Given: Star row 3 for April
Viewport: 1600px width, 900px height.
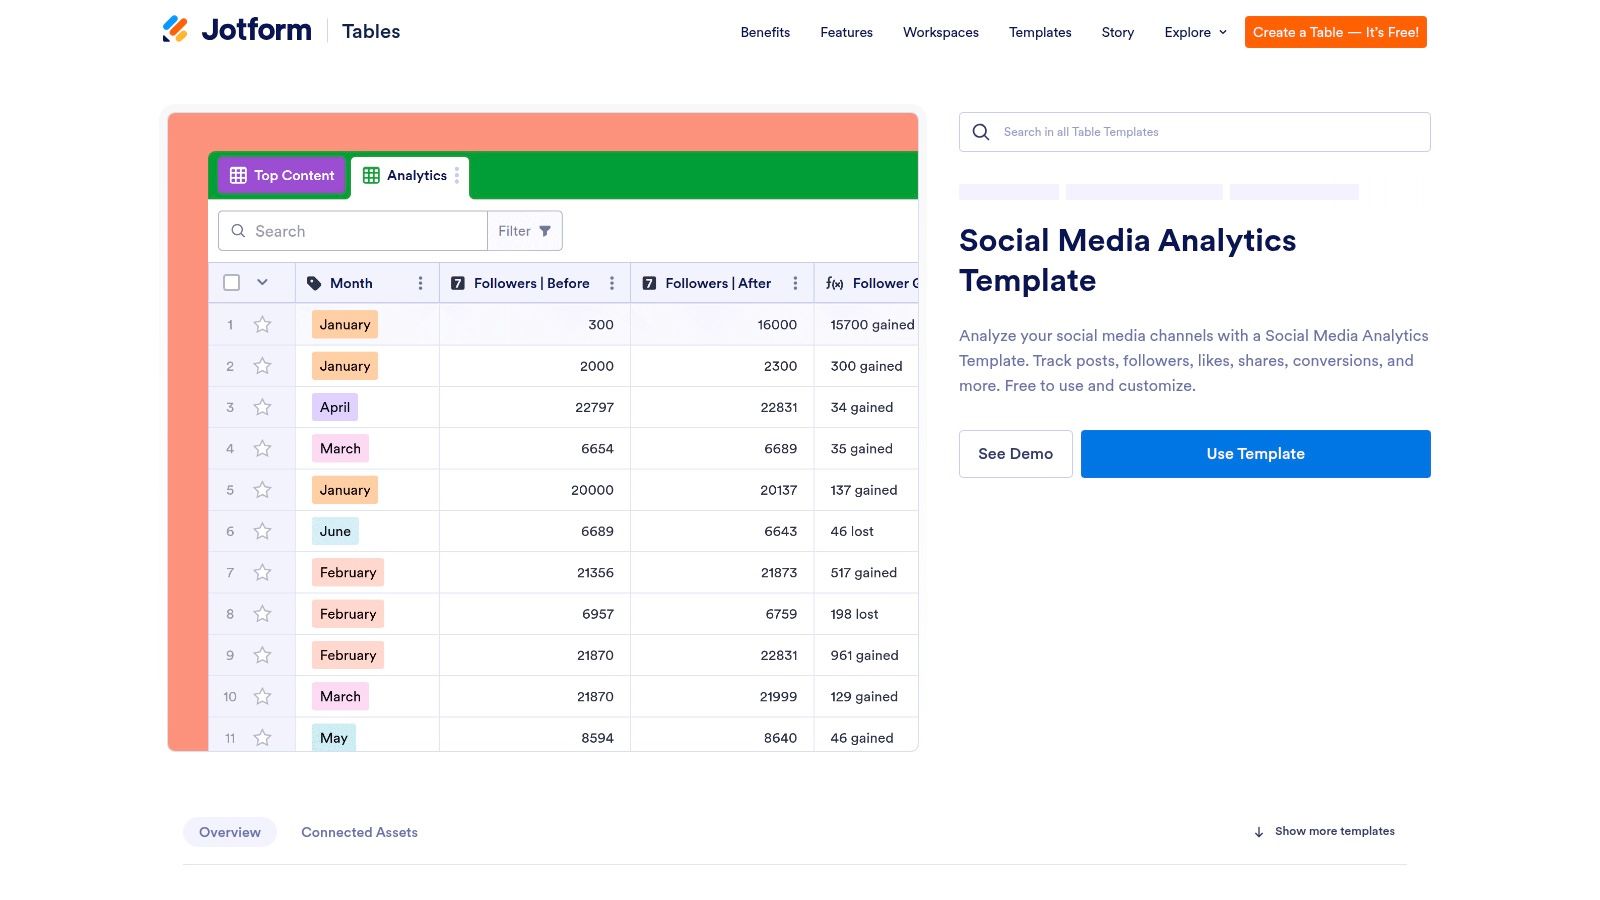Looking at the screenshot, I should [262, 407].
